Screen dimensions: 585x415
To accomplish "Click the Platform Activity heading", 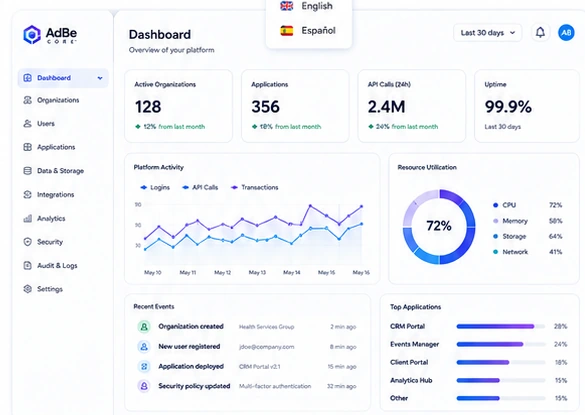I will [159, 167].
